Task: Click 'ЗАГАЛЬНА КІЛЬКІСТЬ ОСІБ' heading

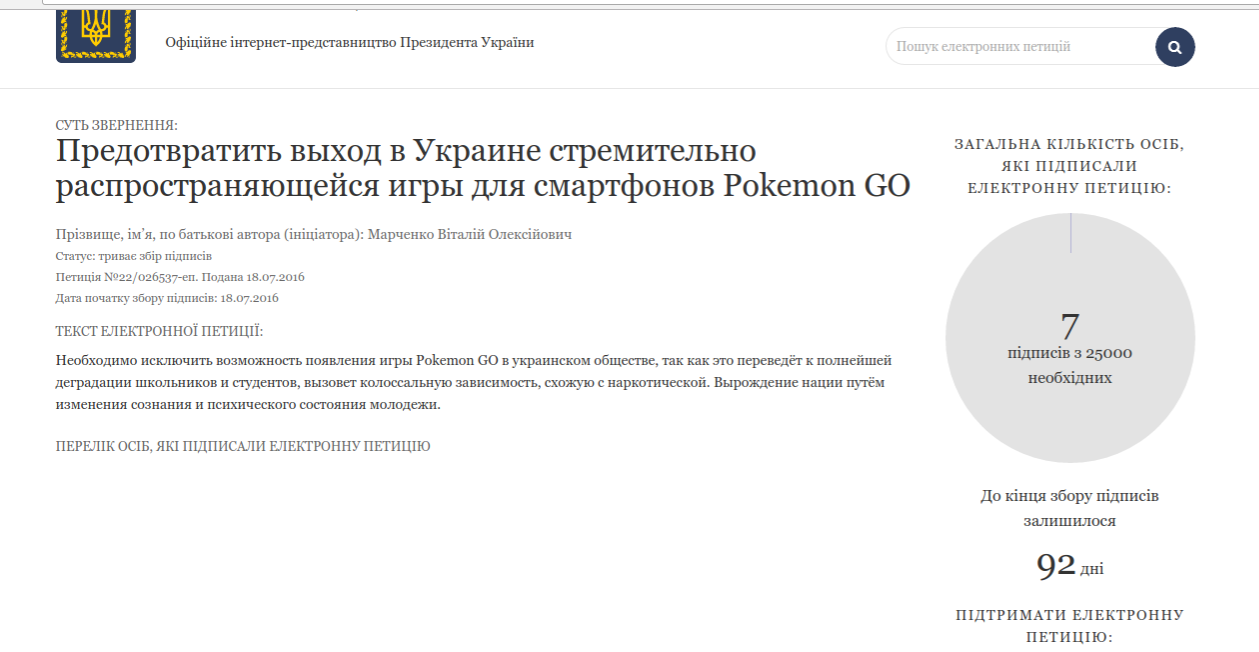Action: coord(1070,166)
